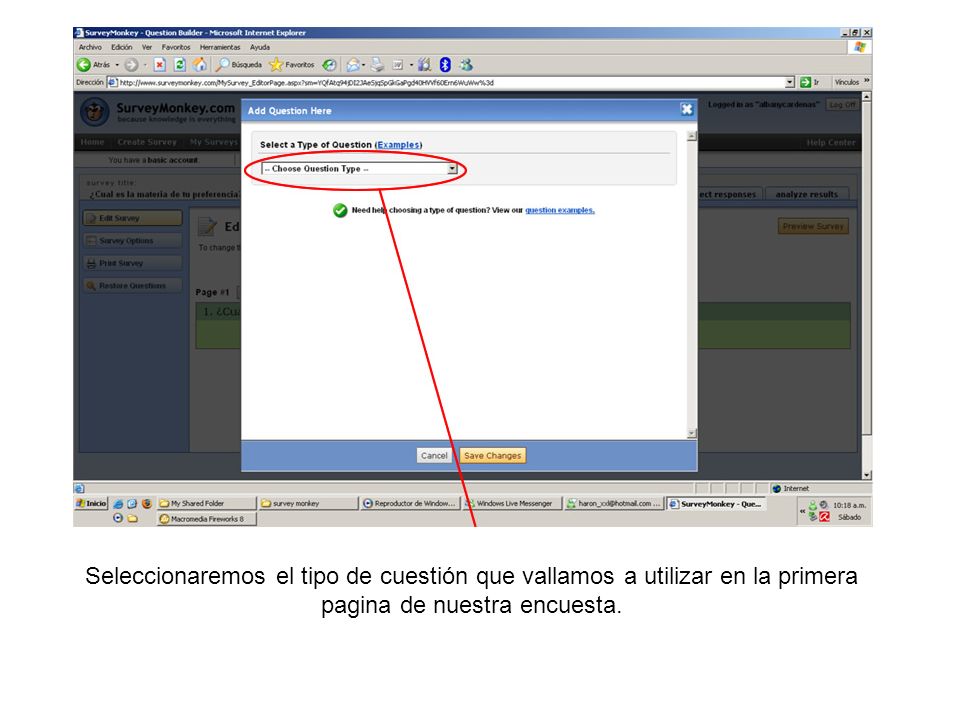
Task: Switch to Reproductor de Windows taskbar item
Action: [410, 503]
